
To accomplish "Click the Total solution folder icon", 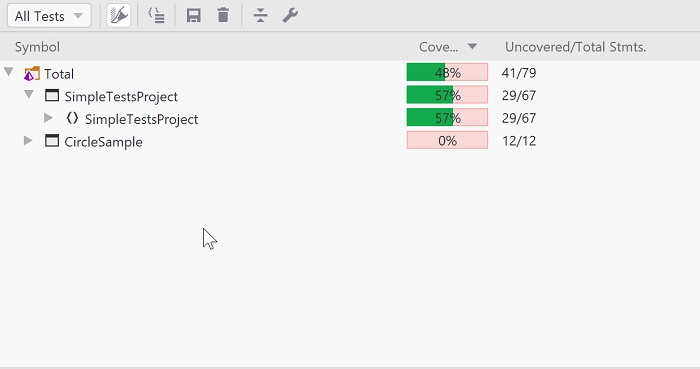I will [32, 74].
